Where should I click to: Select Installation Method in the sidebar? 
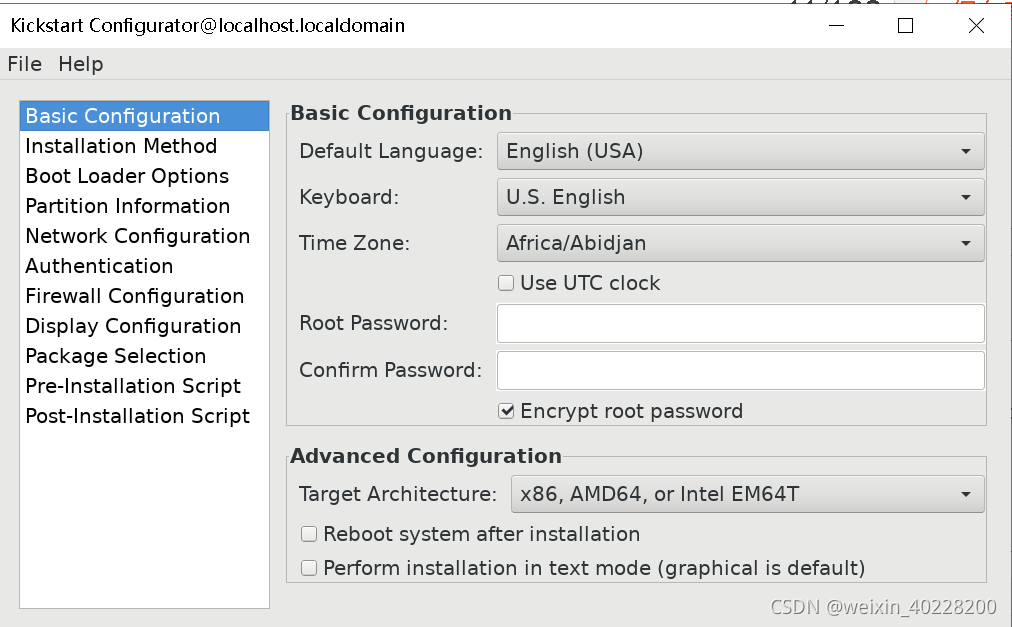pyautogui.click(x=121, y=146)
